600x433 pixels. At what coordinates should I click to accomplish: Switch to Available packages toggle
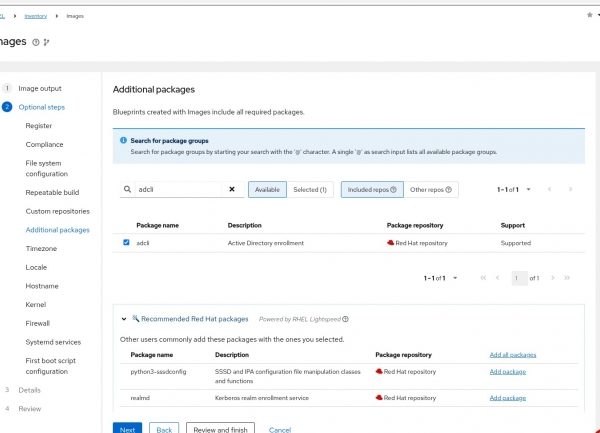point(267,190)
